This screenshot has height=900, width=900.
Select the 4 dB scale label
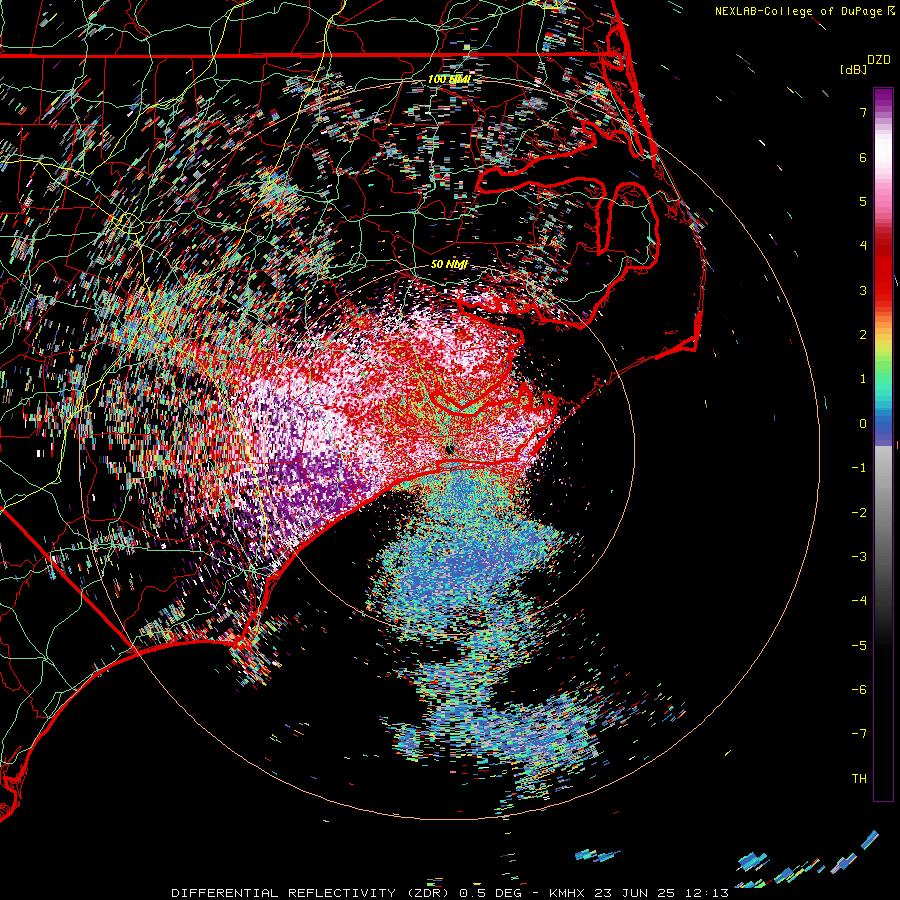(863, 246)
